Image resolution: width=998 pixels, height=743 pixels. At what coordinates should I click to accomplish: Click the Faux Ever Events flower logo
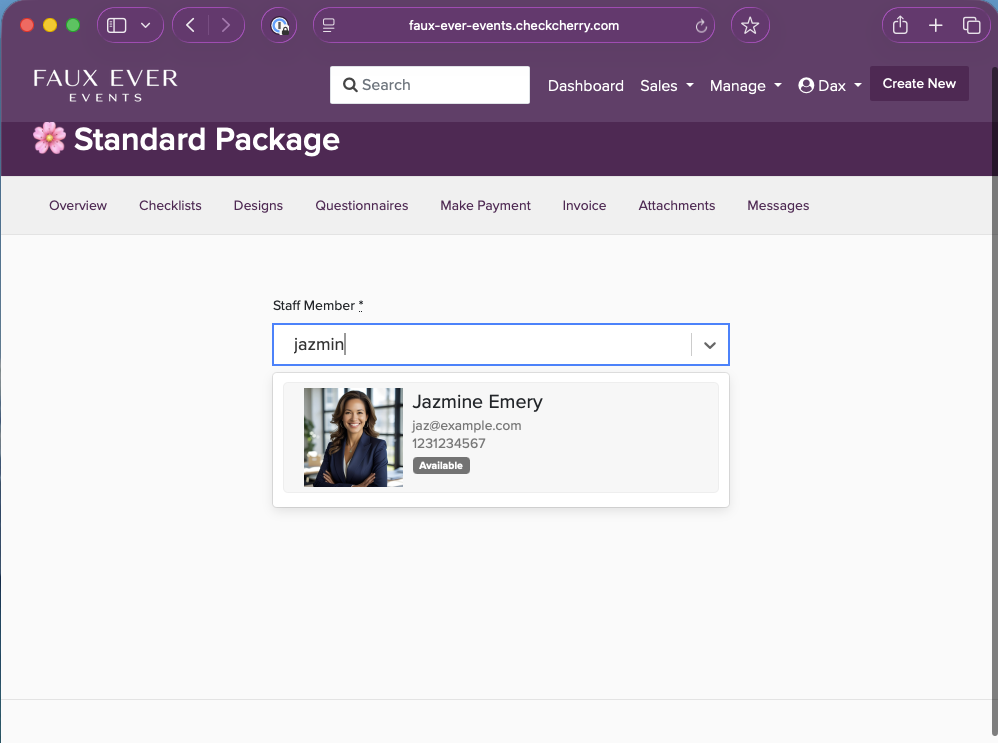(48, 138)
